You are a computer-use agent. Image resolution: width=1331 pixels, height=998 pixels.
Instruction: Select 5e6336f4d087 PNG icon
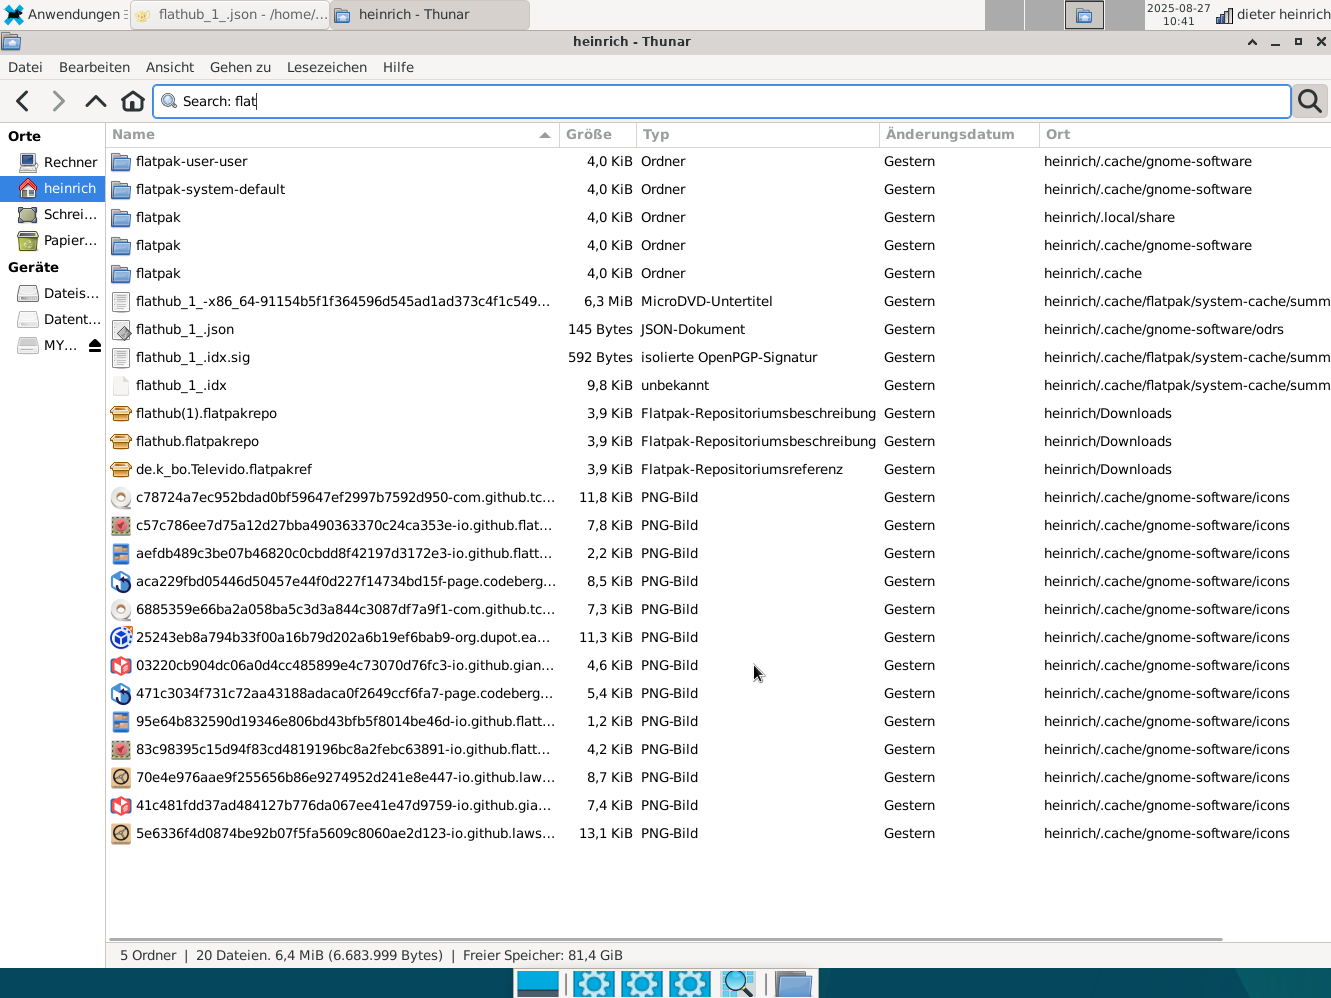tap(121, 833)
